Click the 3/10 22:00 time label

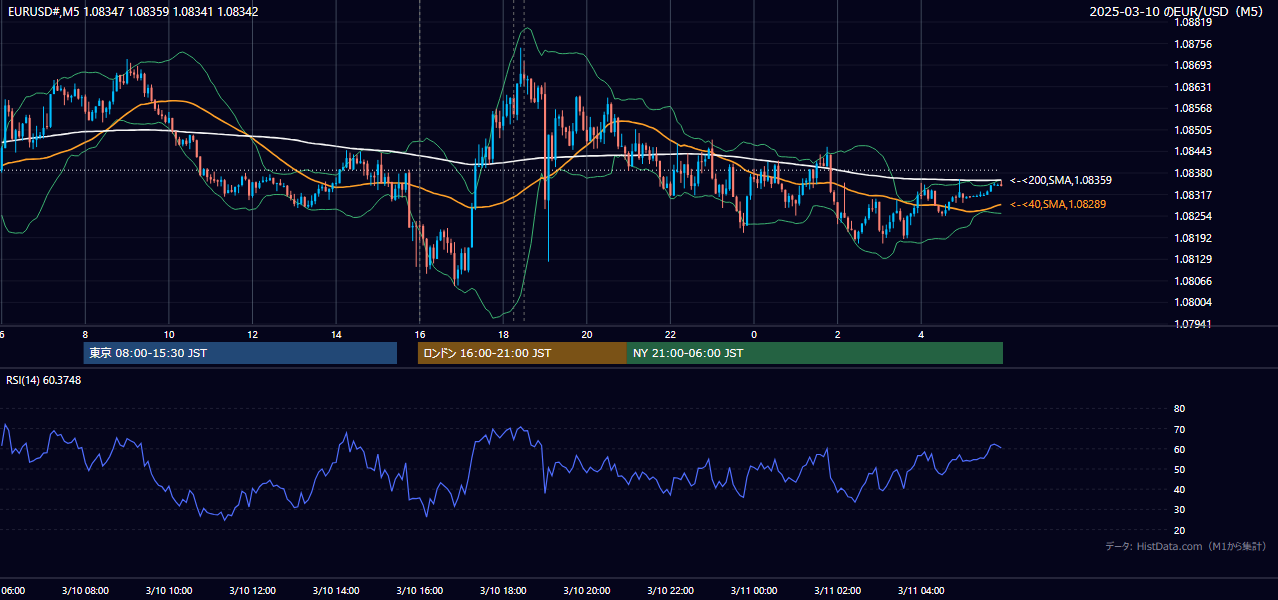point(670,591)
